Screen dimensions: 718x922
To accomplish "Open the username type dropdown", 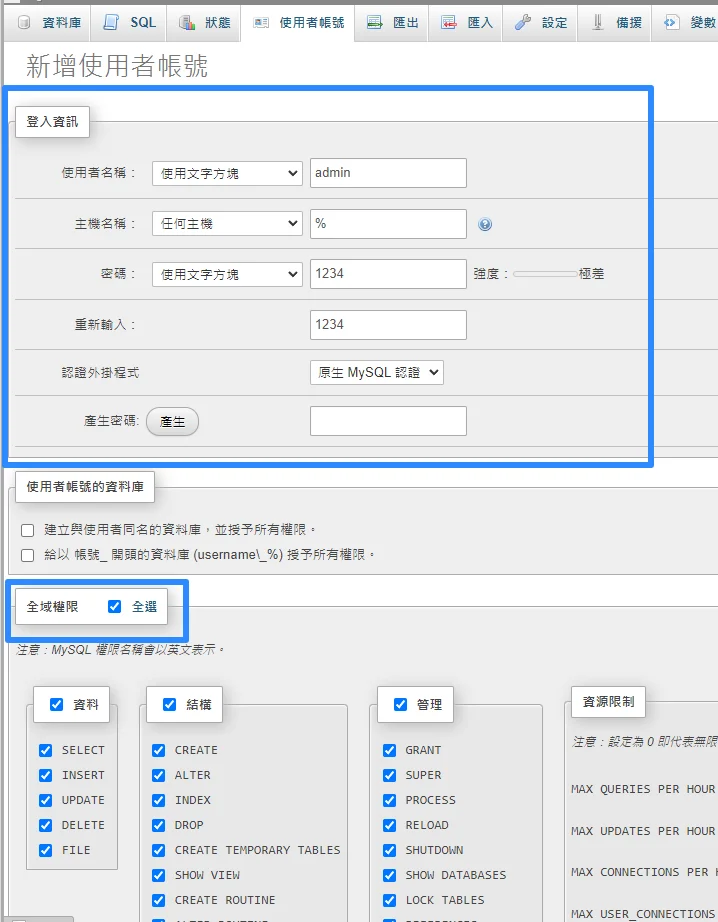I will (228, 173).
